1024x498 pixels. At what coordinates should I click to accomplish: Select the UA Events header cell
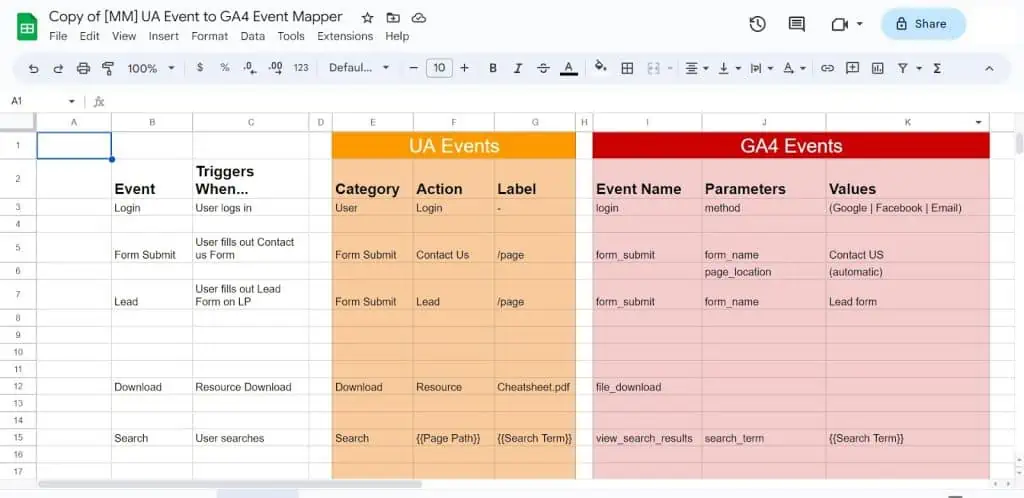[x=454, y=146]
